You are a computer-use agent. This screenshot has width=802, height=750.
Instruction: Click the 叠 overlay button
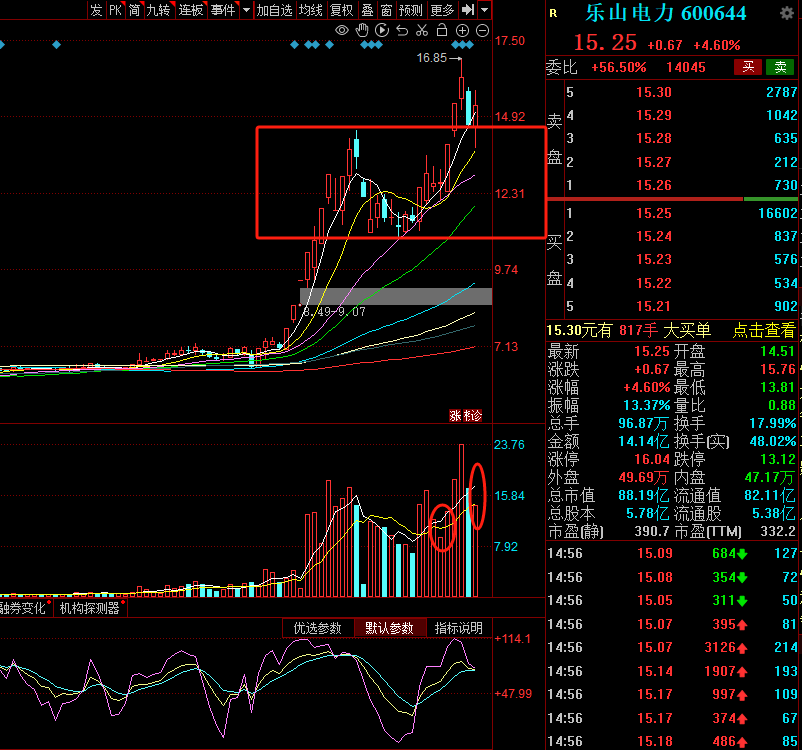coord(368,10)
